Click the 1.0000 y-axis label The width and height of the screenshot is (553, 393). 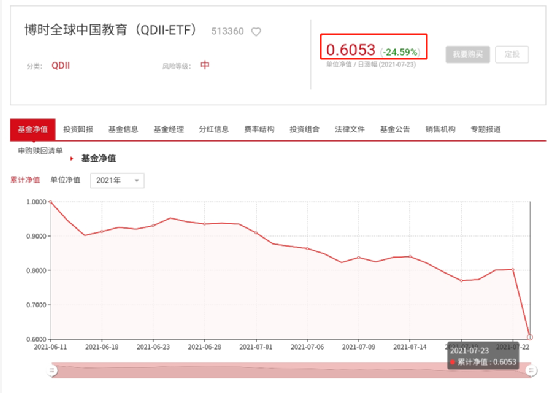coord(36,202)
